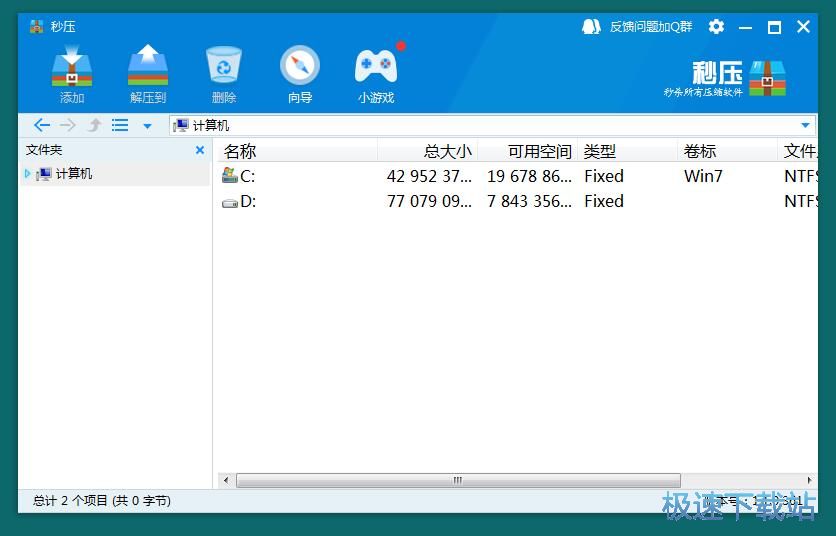Click the D: drive icon
Viewport: 836px width, 536px height.
pos(230,203)
